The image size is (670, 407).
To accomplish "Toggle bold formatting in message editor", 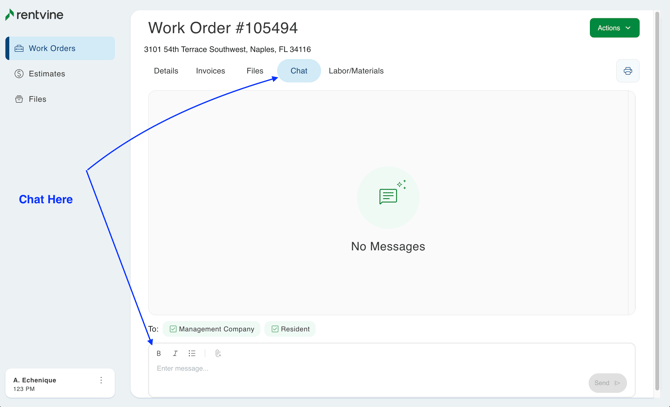I will [159, 353].
